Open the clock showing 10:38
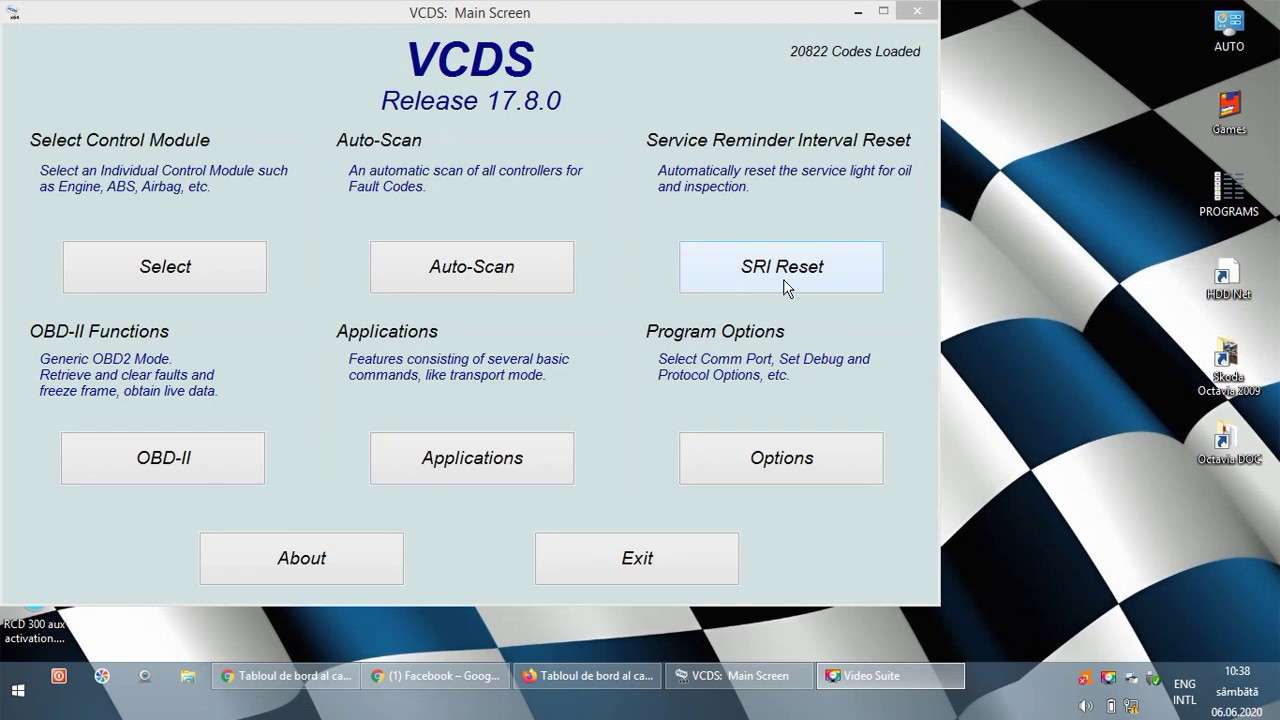The width and height of the screenshot is (1280, 720). (1237, 691)
